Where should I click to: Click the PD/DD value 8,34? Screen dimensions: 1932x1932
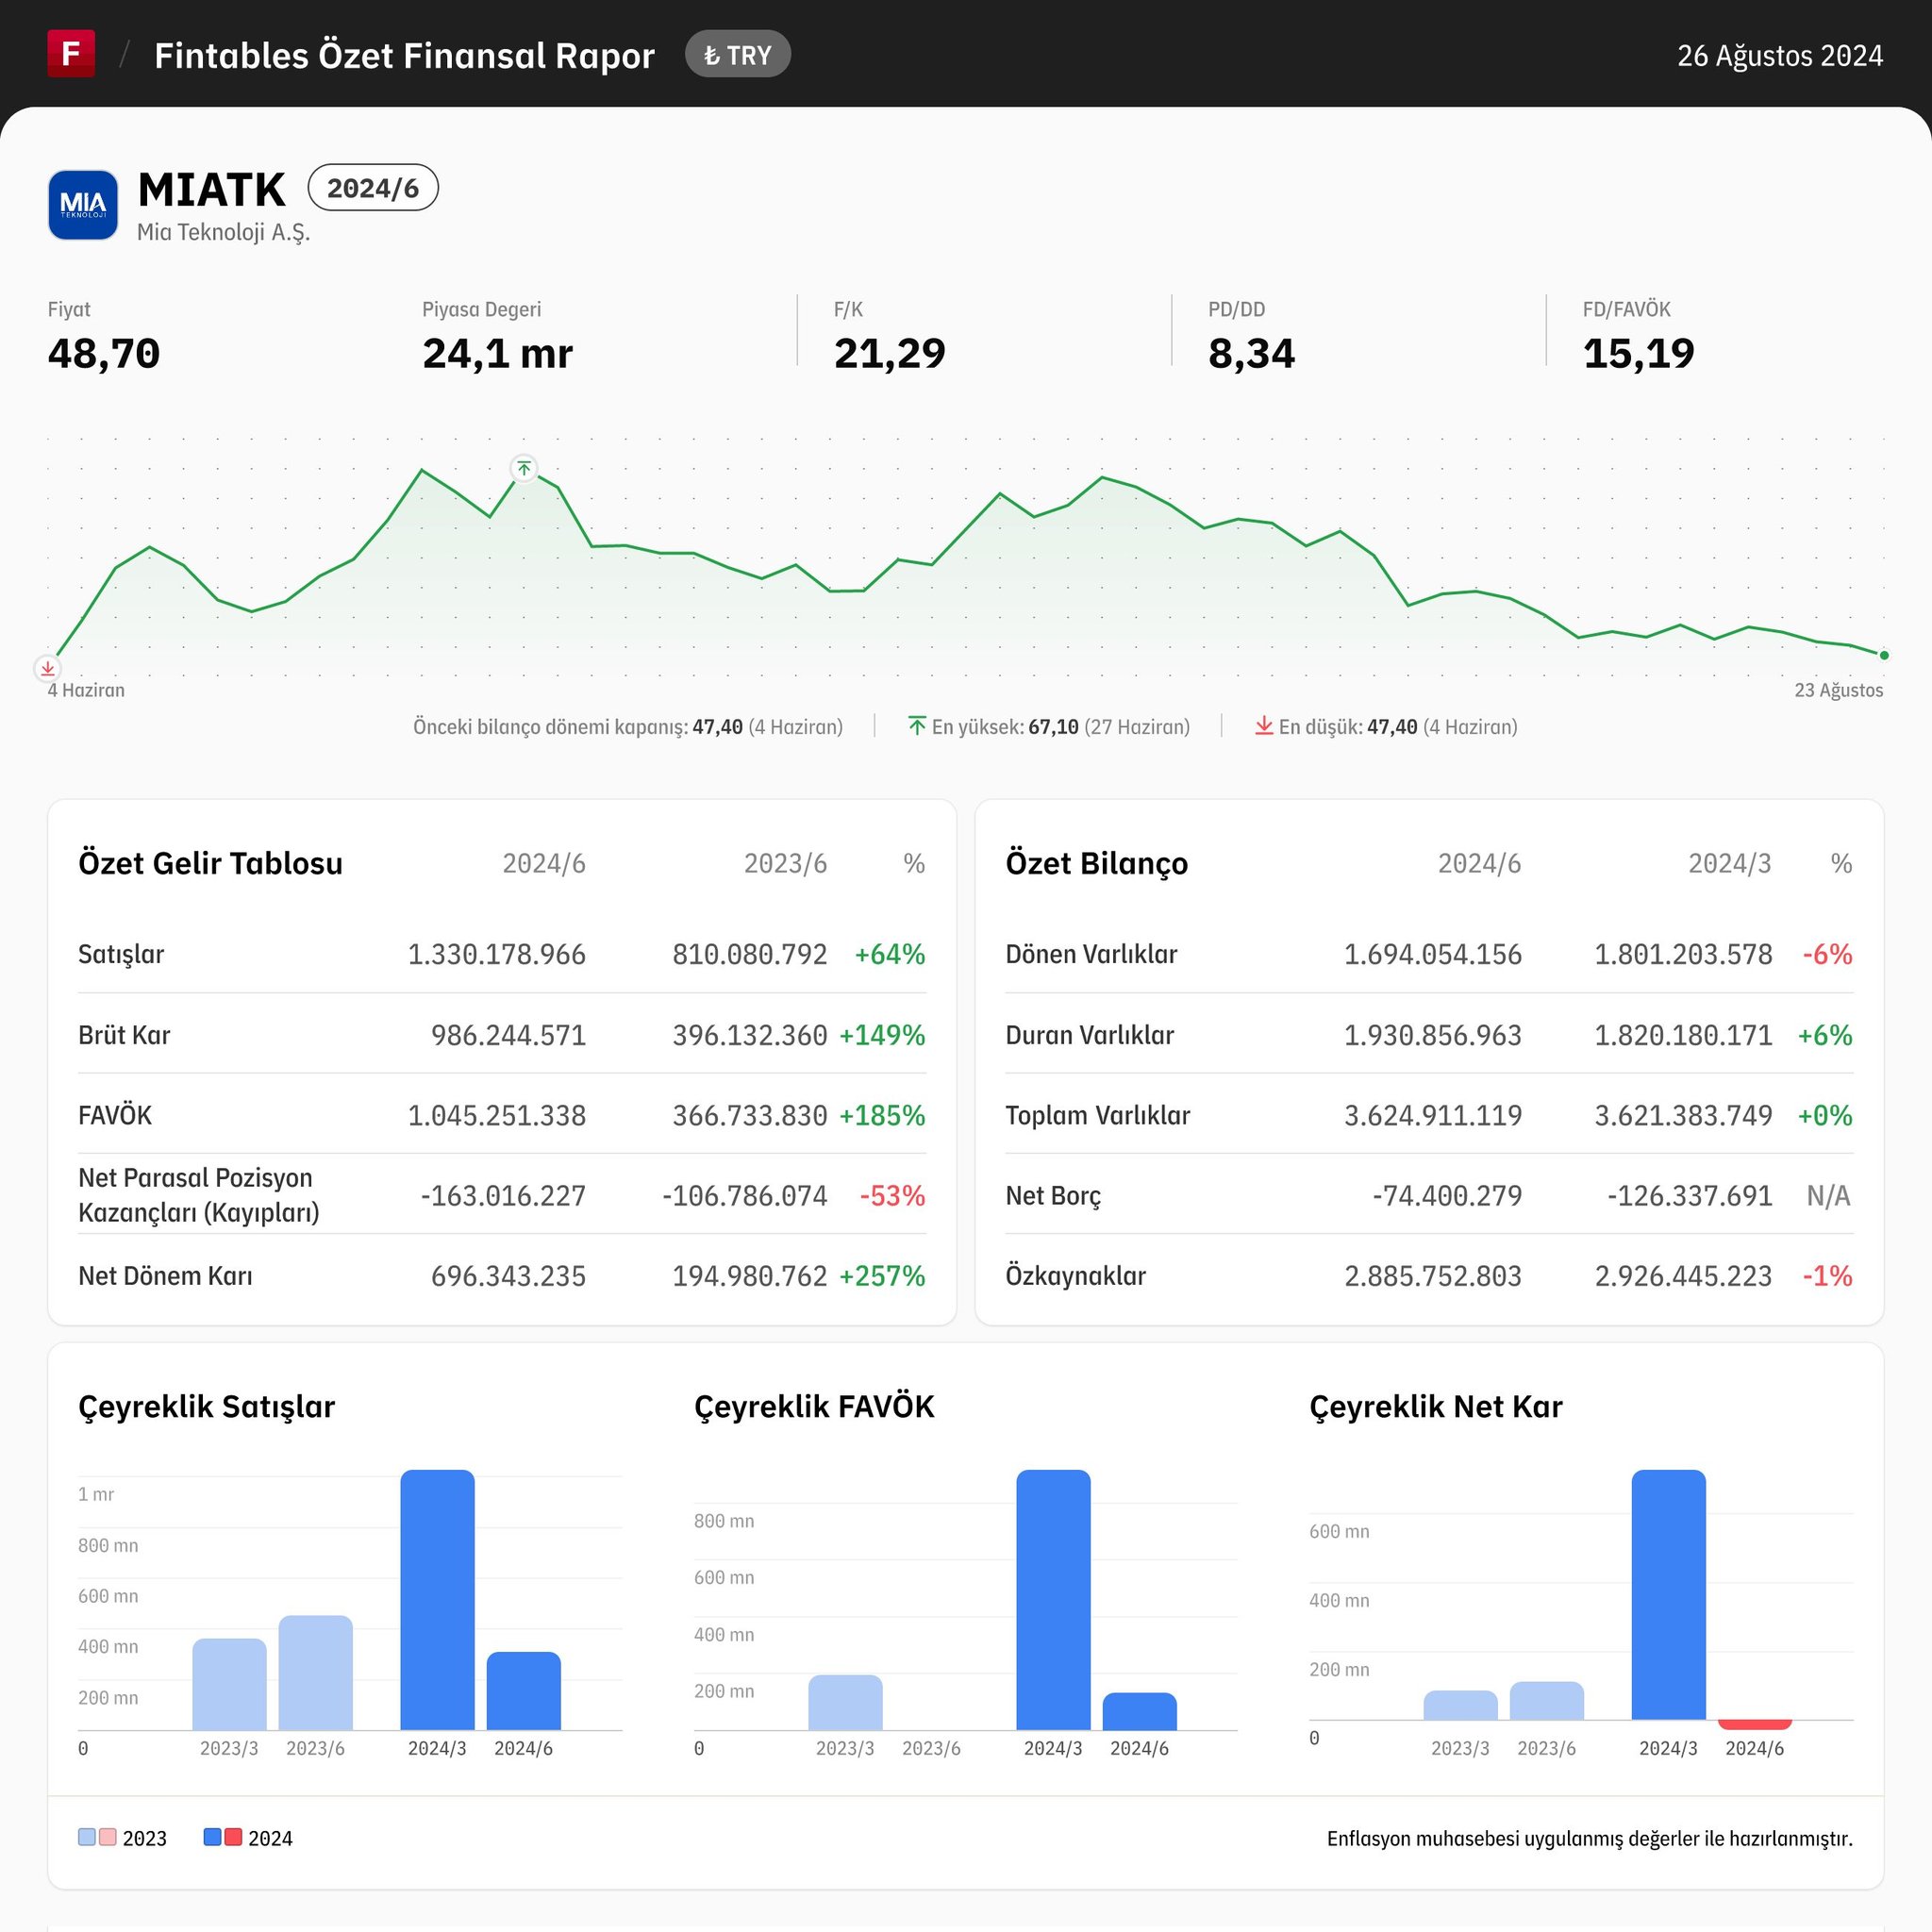tap(1251, 353)
